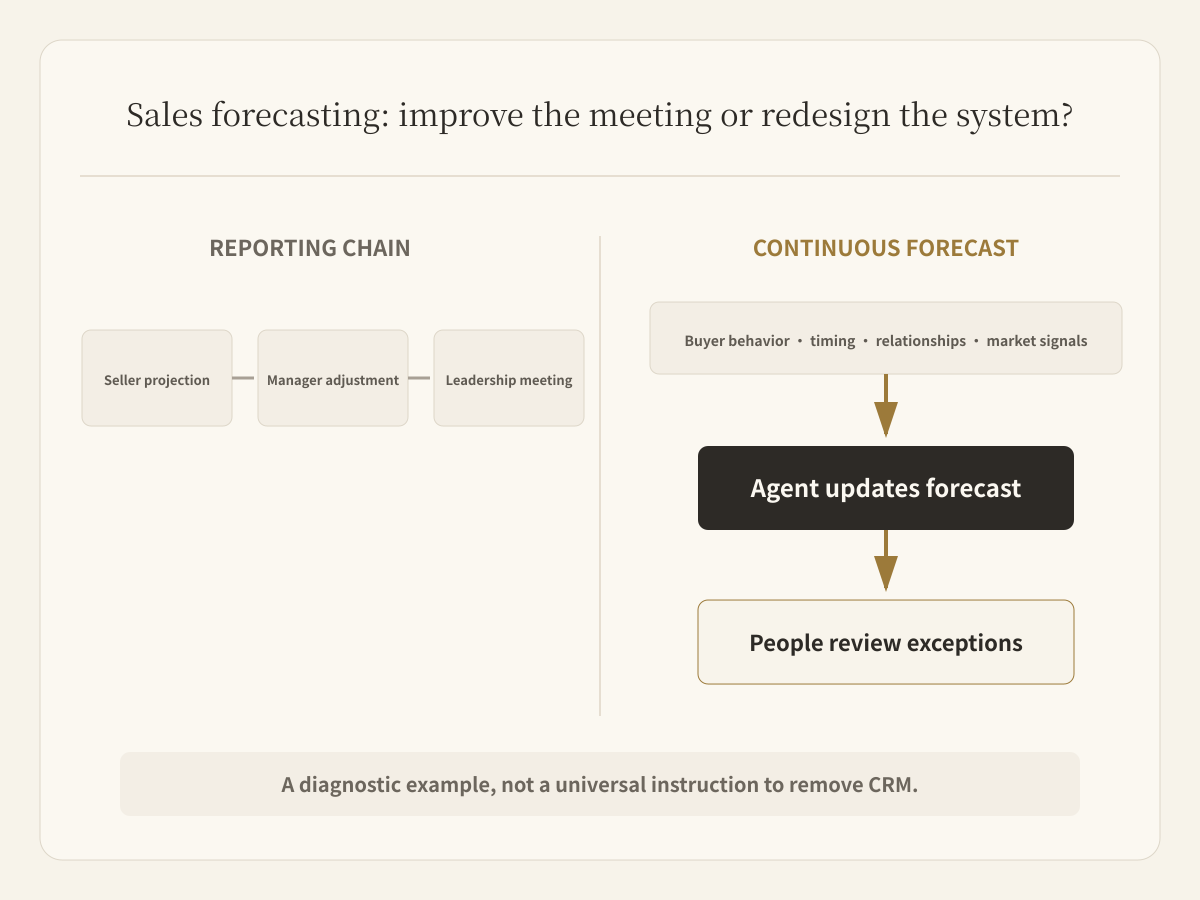Screen dimensions: 1200x900
Task: Click the arrow pointing to People review exceptions
Action: coord(886,561)
